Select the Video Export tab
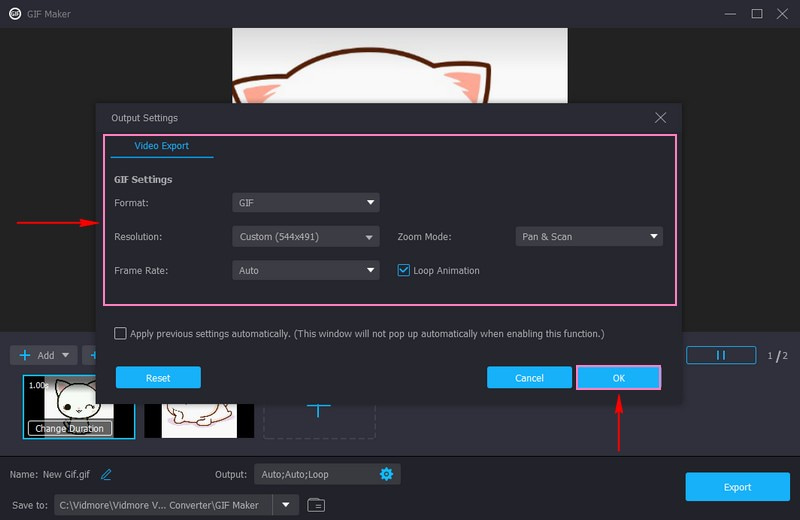The height and width of the screenshot is (520, 800). pyautogui.click(x=161, y=146)
